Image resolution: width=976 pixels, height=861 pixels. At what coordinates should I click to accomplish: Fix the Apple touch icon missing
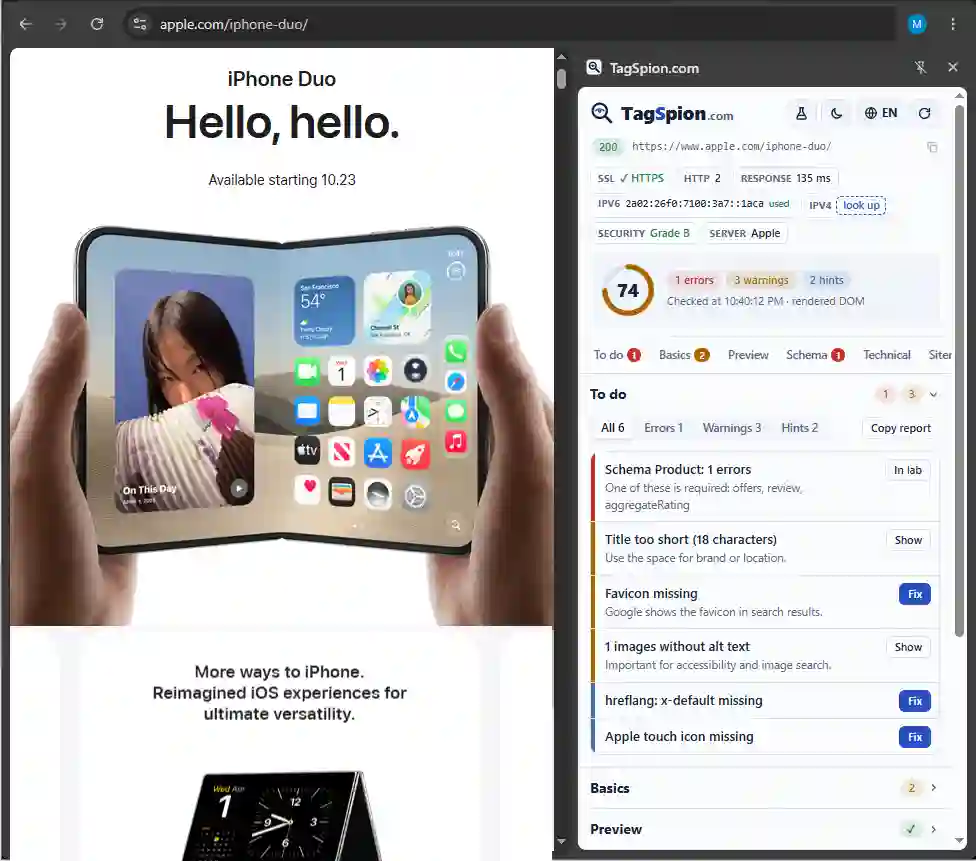point(914,737)
